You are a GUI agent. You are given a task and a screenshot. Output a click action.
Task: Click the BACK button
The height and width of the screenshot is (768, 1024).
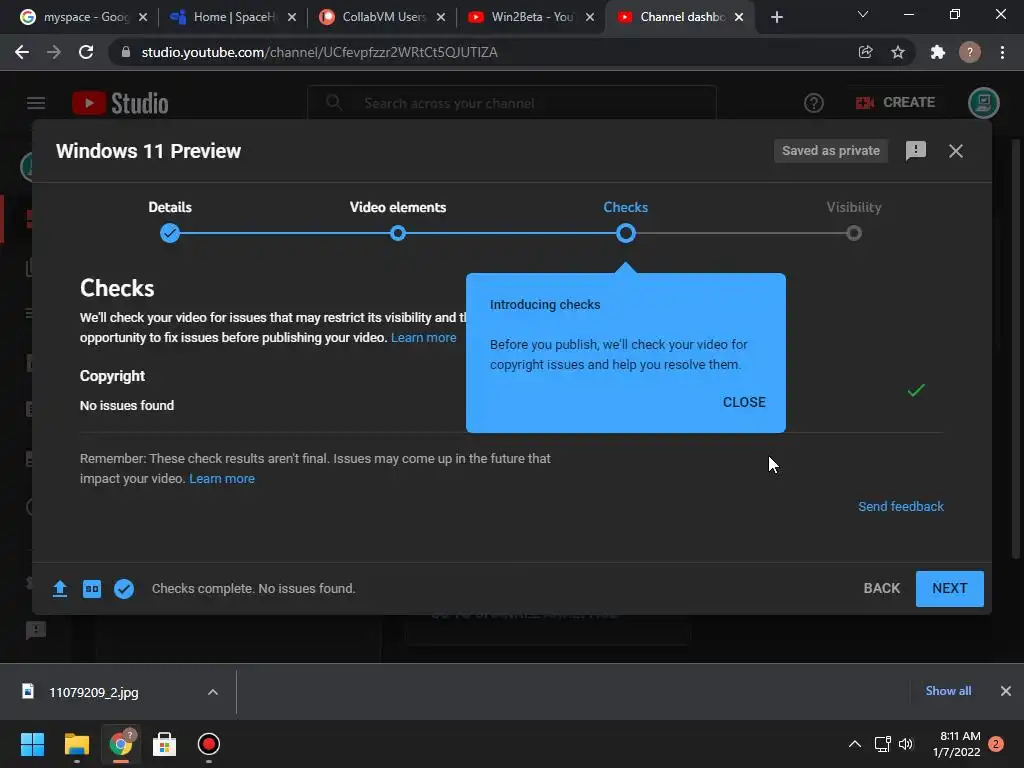(882, 588)
